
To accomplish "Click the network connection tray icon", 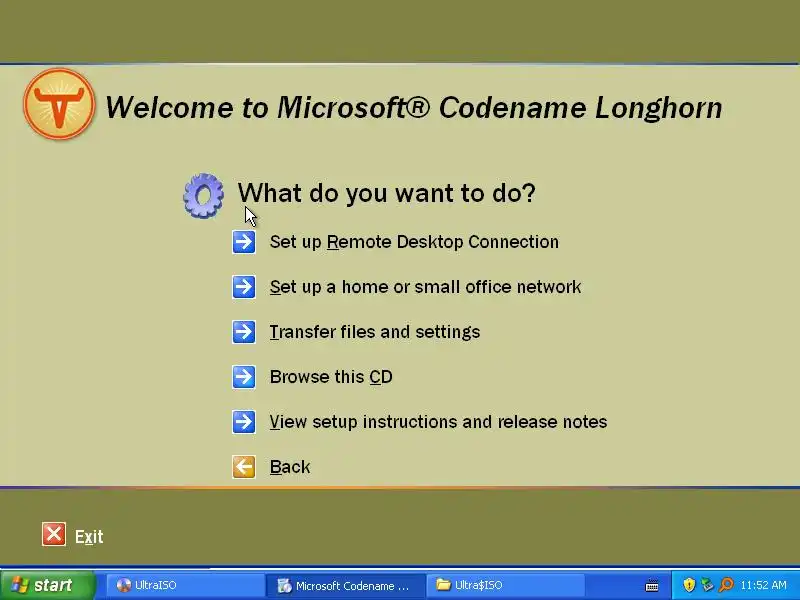I will (x=707, y=585).
